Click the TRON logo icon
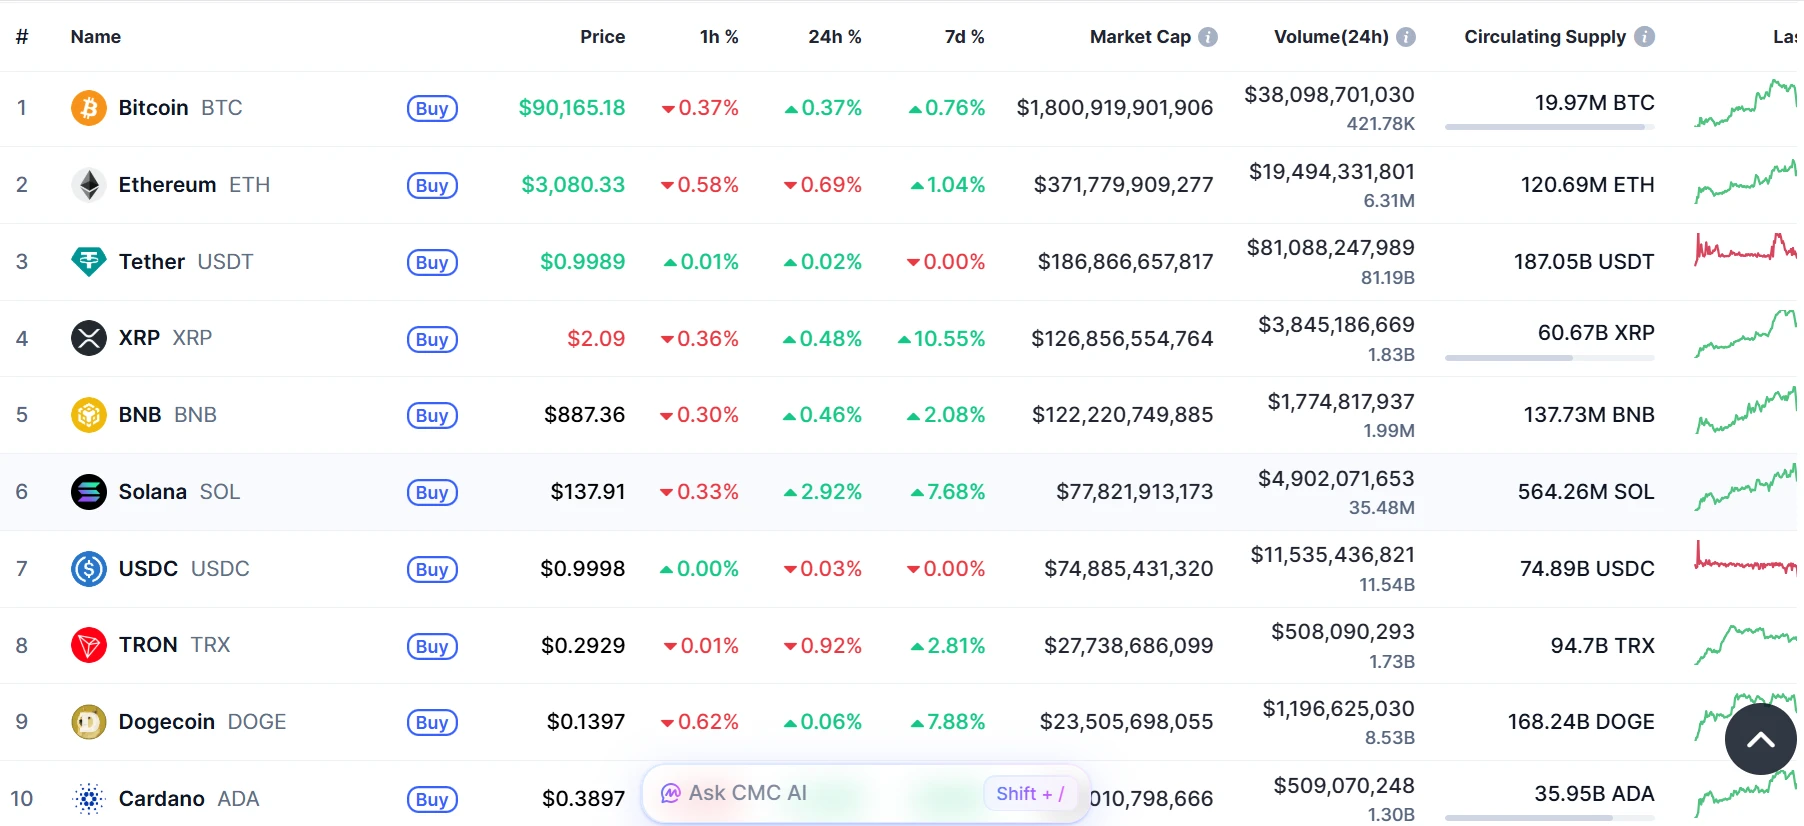Viewport: 1804px width, 826px height. [x=89, y=645]
